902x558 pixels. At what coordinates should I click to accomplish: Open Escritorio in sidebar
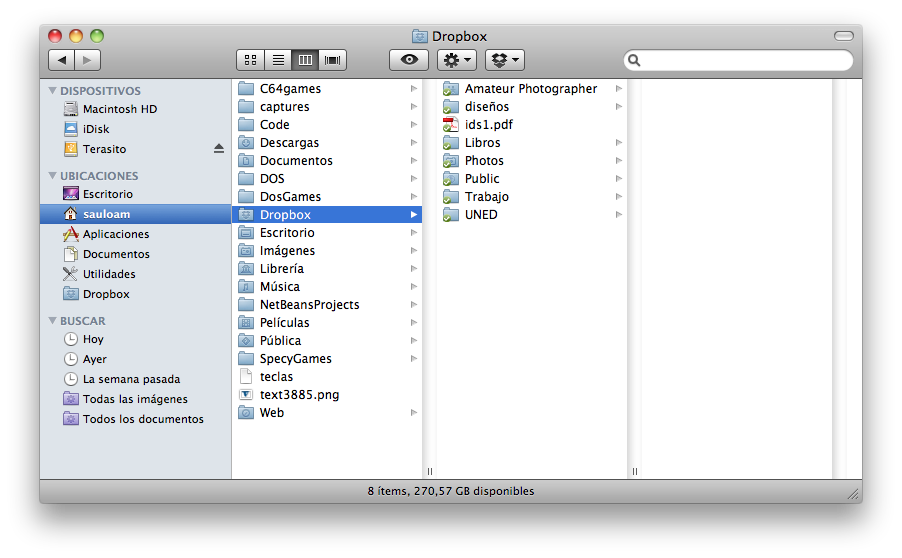tap(136, 194)
